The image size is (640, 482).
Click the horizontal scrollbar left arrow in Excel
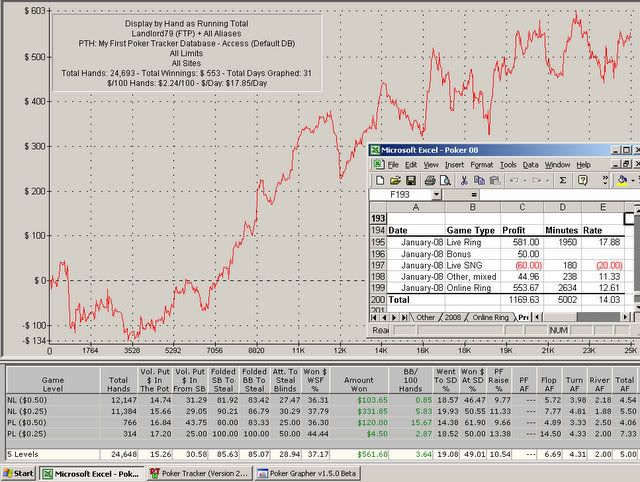(538, 317)
